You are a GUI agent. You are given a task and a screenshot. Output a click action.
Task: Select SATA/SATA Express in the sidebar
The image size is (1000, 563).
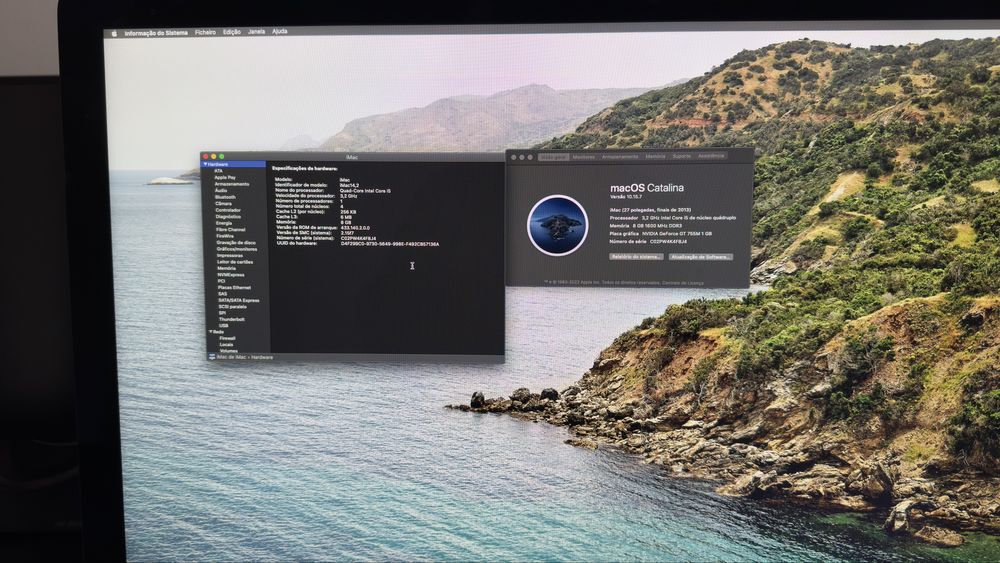[239, 300]
